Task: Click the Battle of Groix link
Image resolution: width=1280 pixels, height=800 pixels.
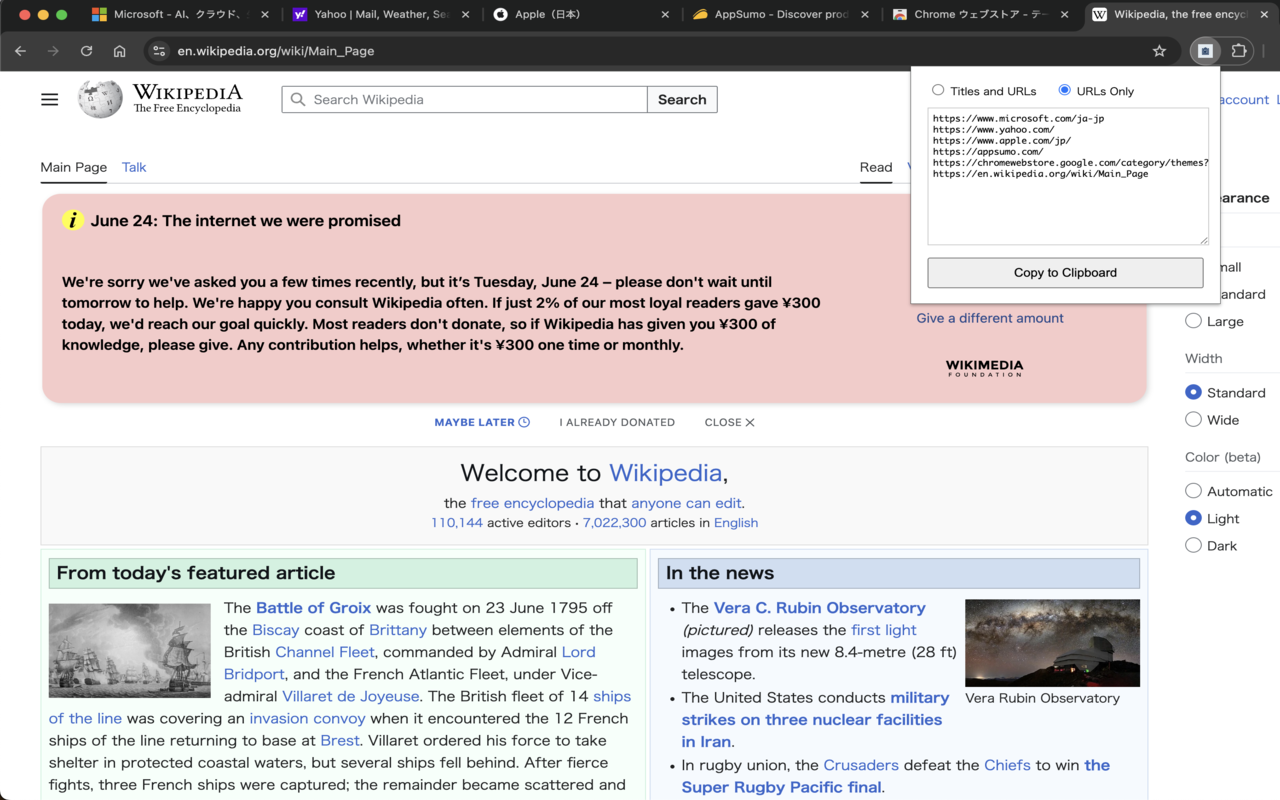Action: click(x=313, y=608)
